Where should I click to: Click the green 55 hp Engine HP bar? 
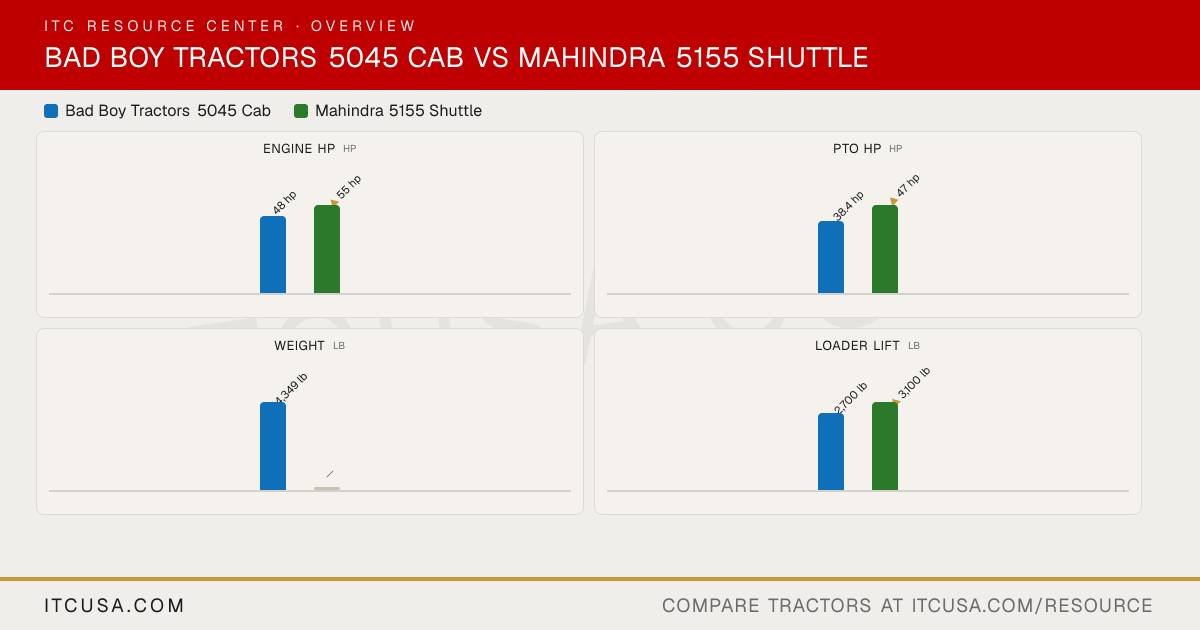327,249
